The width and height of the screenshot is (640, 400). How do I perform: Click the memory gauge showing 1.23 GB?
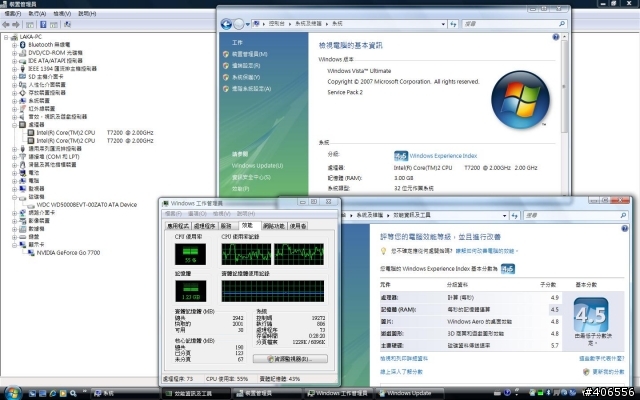[191, 291]
